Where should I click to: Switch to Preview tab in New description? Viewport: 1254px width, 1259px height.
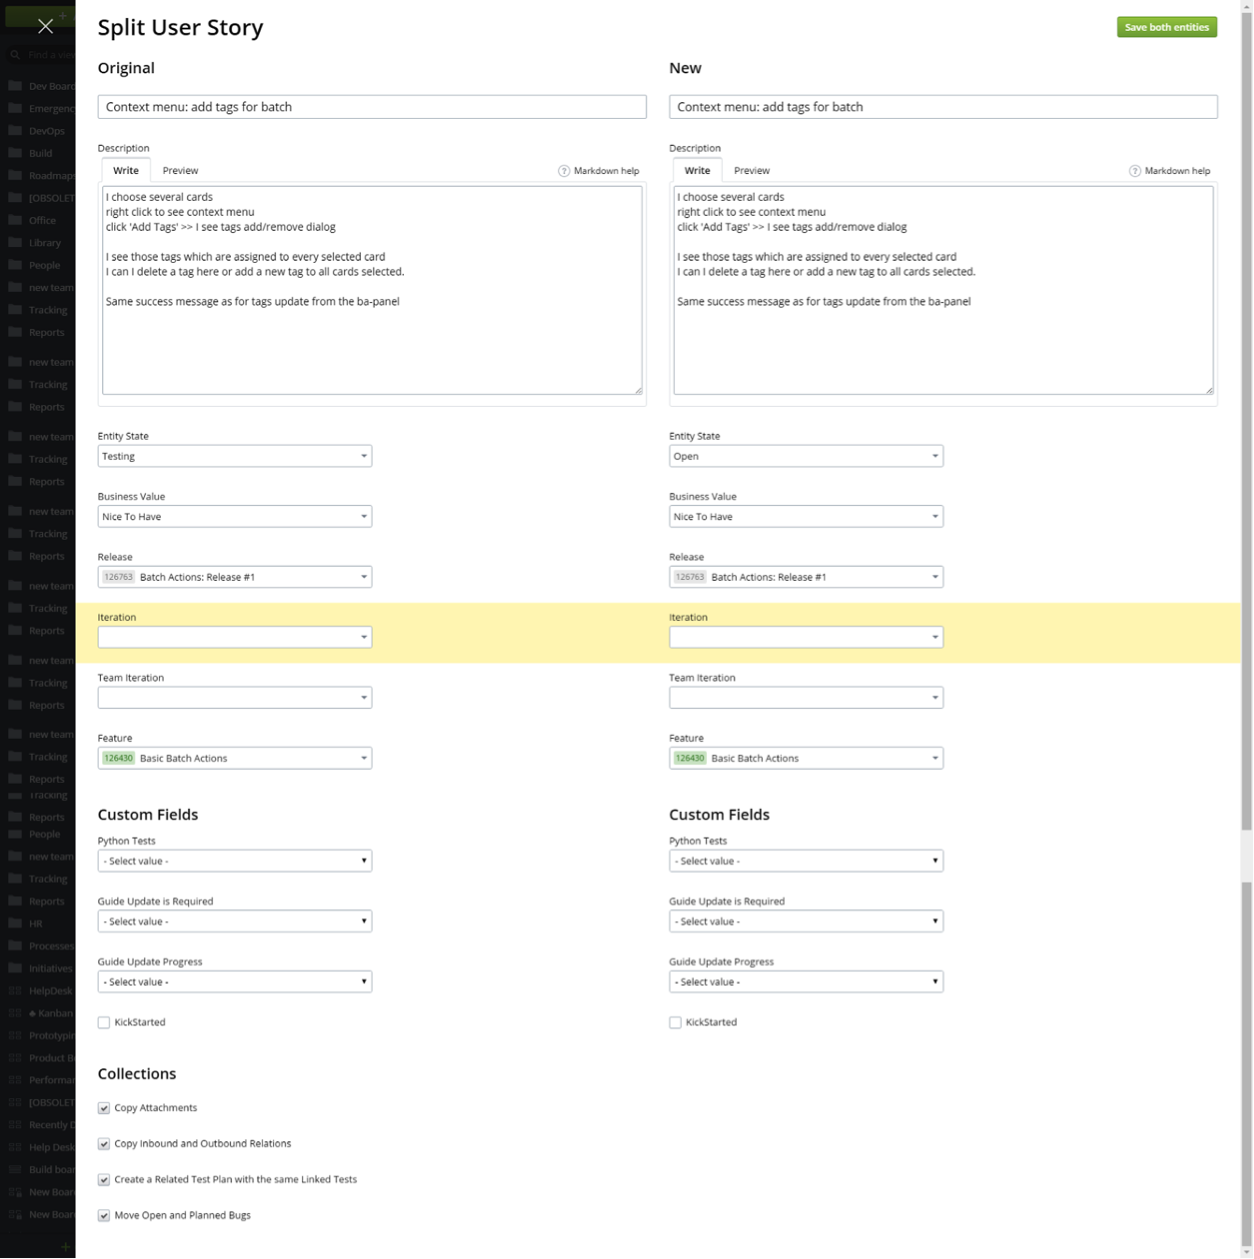tap(752, 171)
